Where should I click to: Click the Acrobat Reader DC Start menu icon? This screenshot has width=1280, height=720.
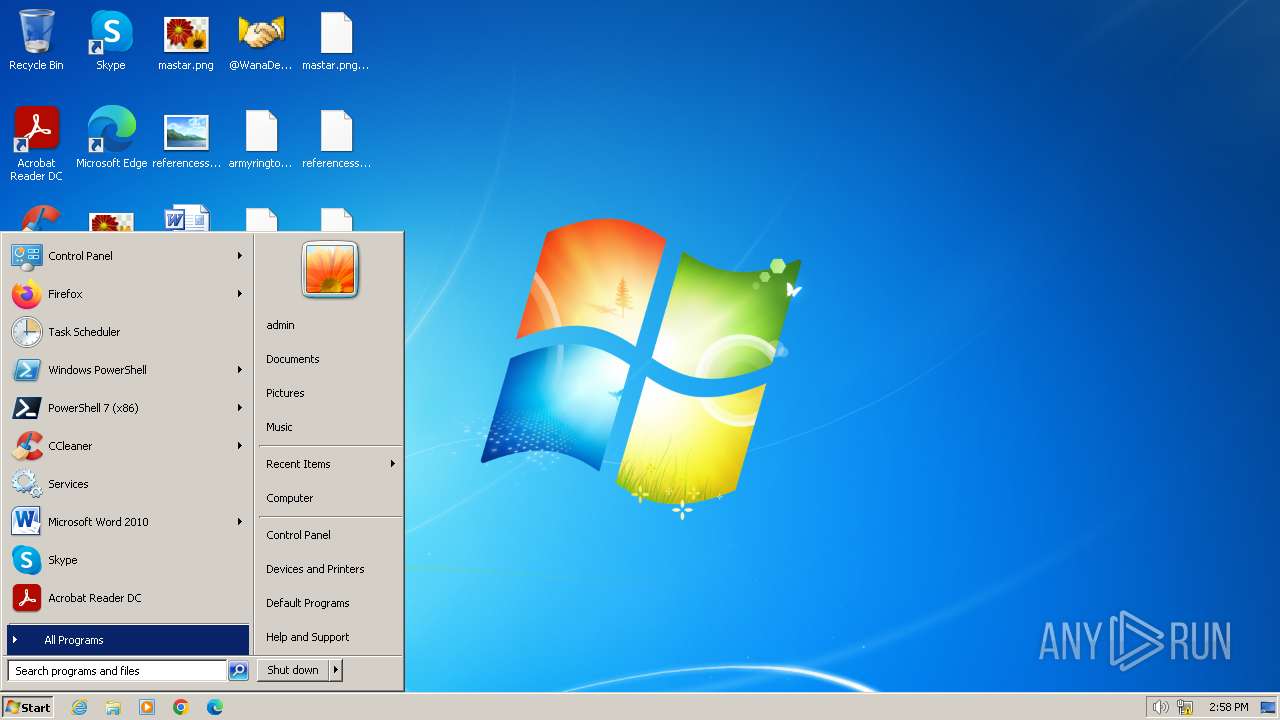(x=26, y=598)
